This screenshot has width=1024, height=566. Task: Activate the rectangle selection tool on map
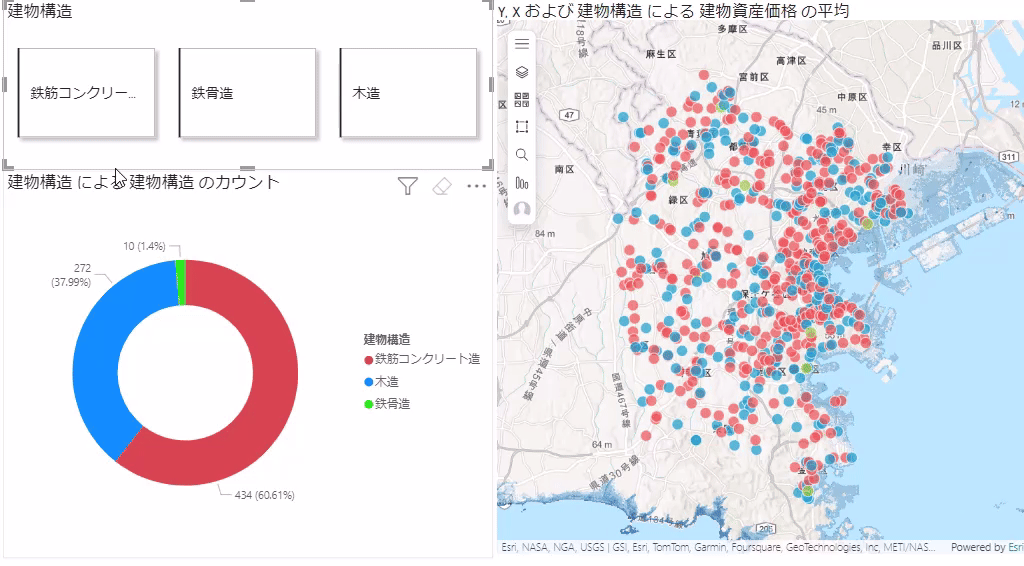(521, 127)
